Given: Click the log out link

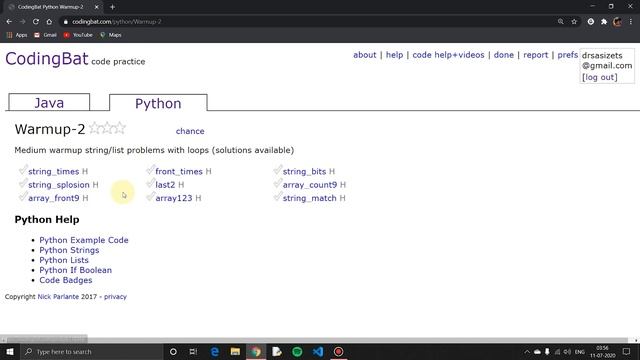Looking at the screenshot, I should click(x=600, y=77).
